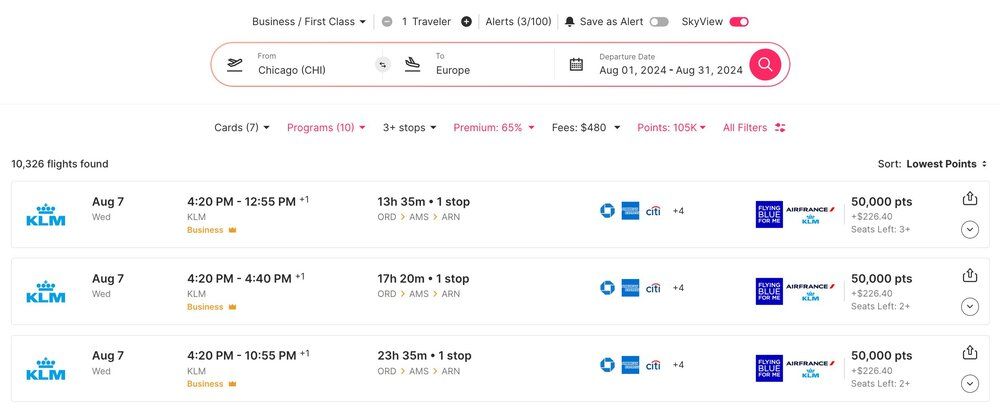Open the Programs (10) filter
This screenshot has width=1000, height=409.
(x=326, y=128)
